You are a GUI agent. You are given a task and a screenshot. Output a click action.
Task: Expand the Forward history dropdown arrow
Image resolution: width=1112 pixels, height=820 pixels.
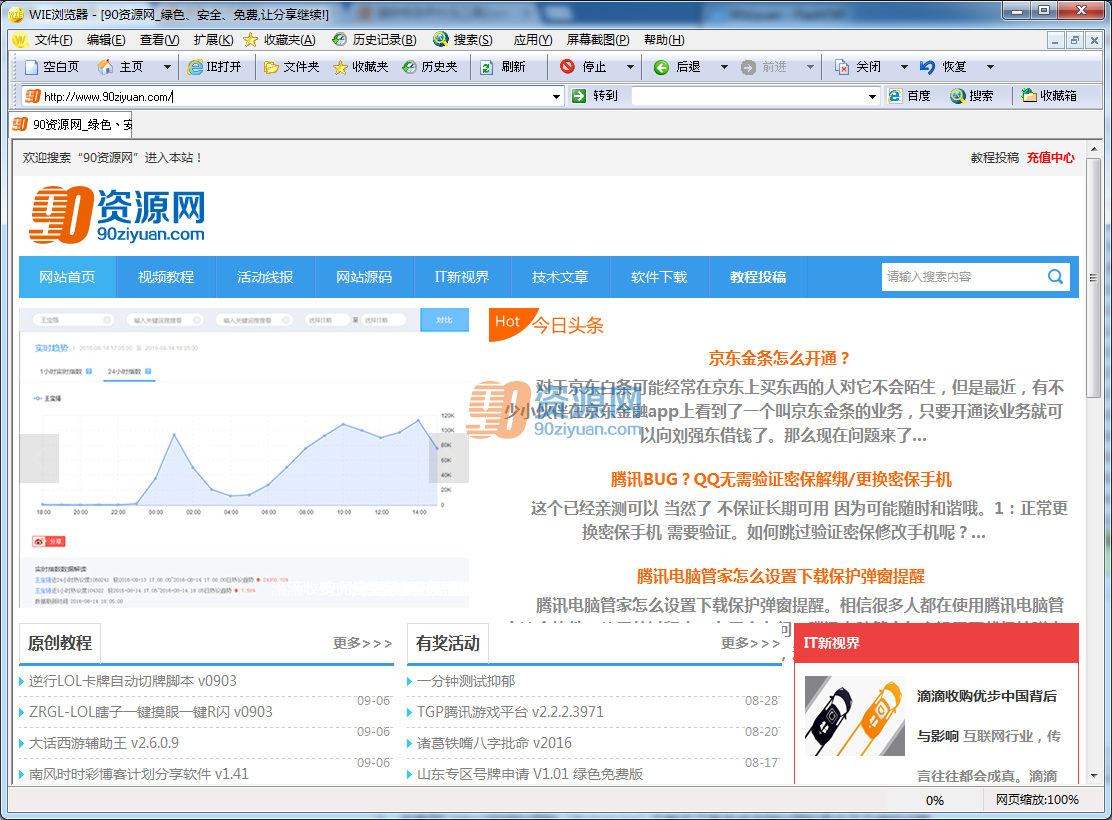coord(810,67)
